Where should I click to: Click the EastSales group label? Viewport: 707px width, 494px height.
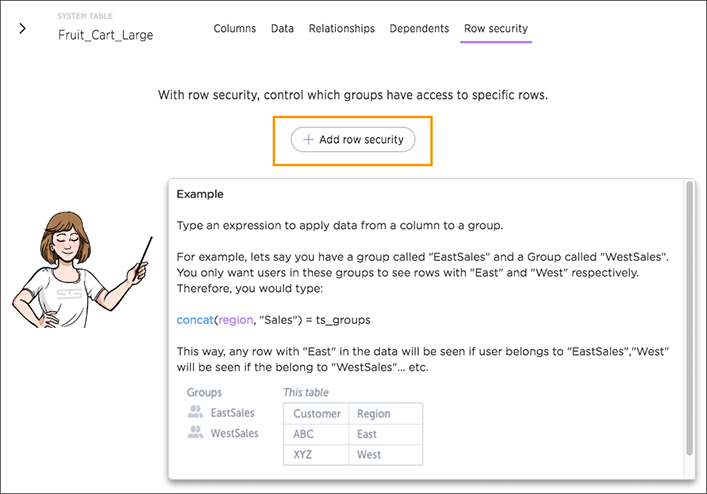tap(232, 413)
